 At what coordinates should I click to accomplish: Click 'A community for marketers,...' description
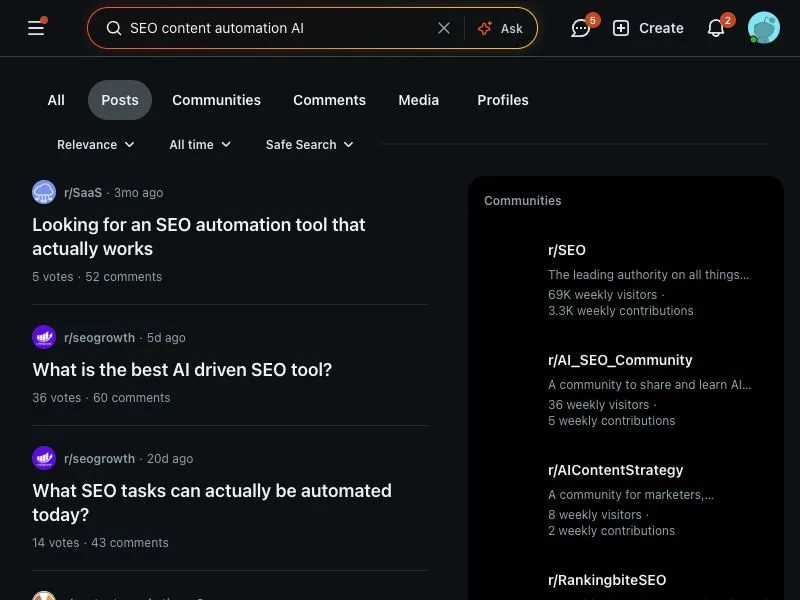[631, 495]
